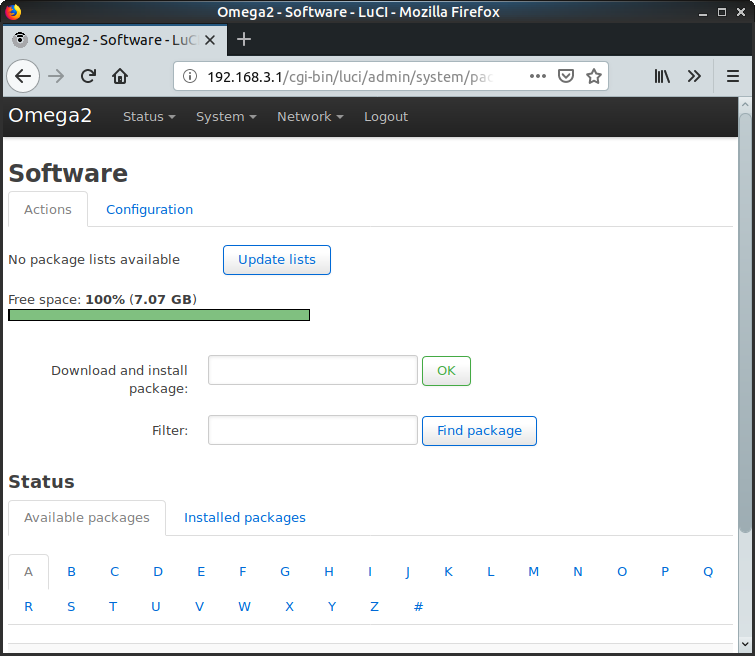Open the Status dropdown menu
755x656 pixels.
149,117
